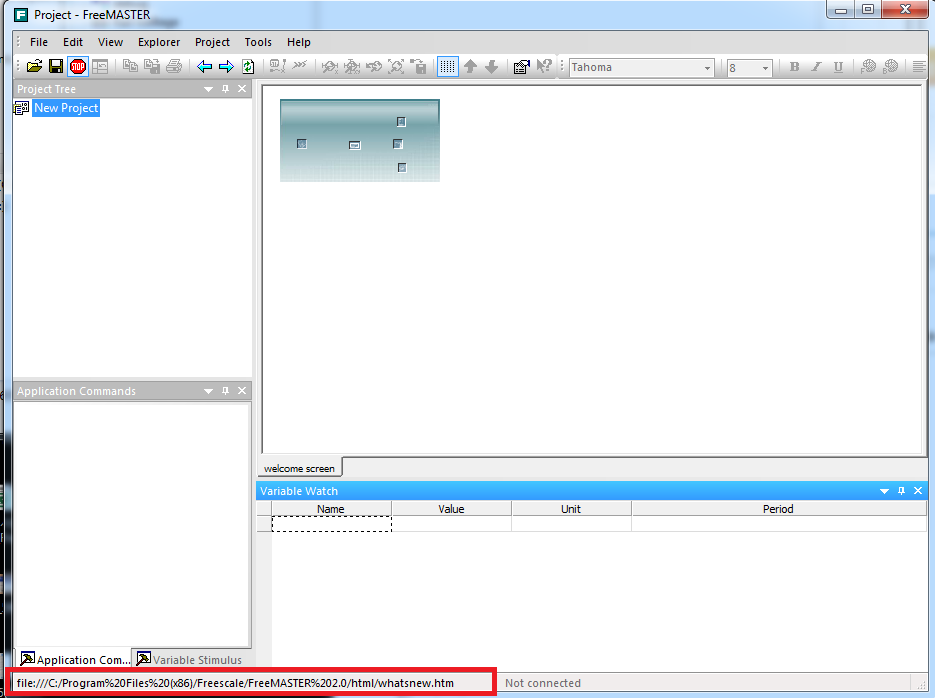The height and width of the screenshot is (698, 935).
Task: Switch to the Variable Stimulus tab
Action: click(x=190, y=659)
